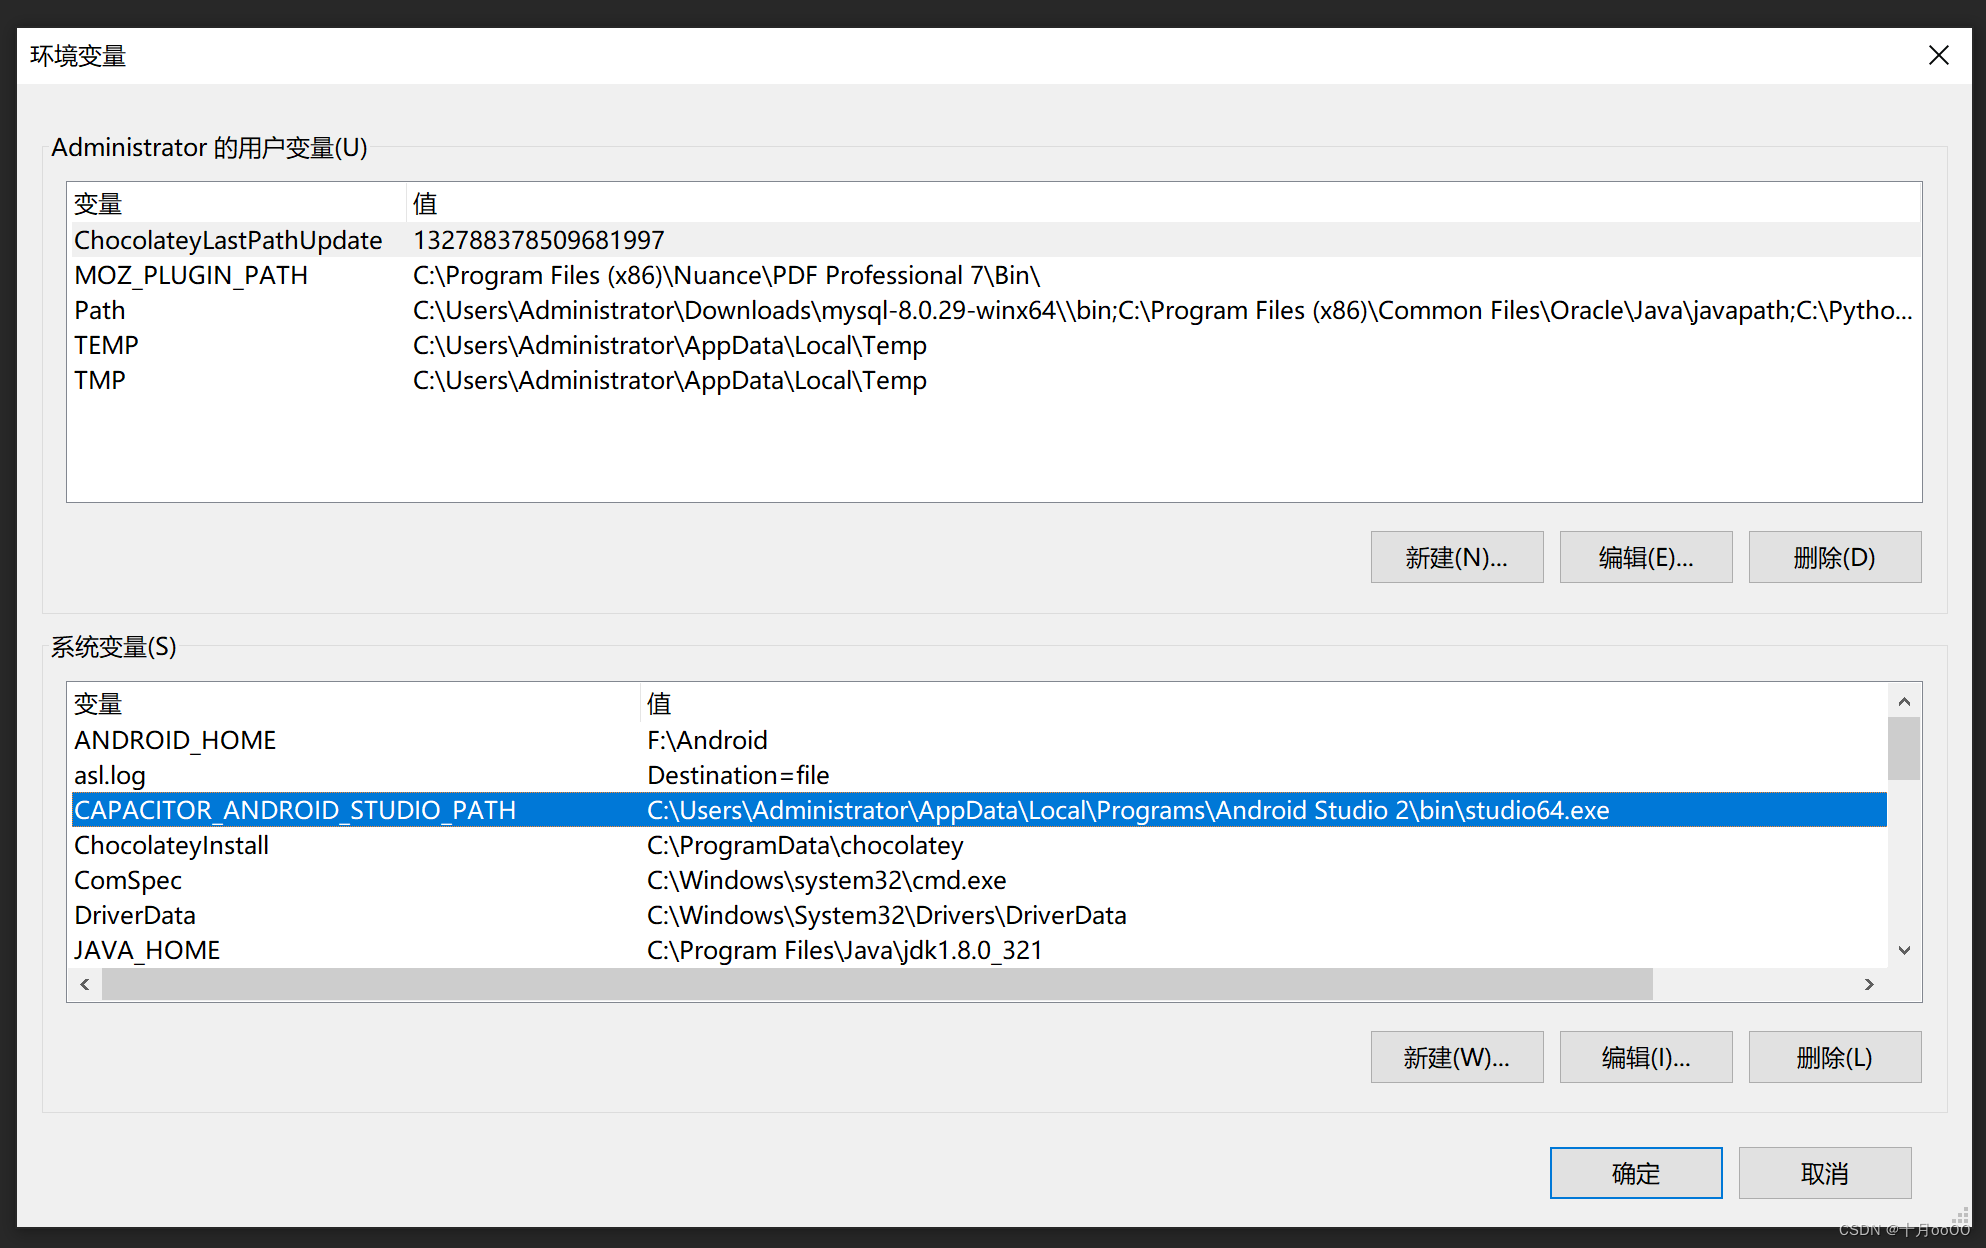Click the horizontal scrollbar right arrow
This screenshot has width=1986, height=1248.
(1868, 984)
